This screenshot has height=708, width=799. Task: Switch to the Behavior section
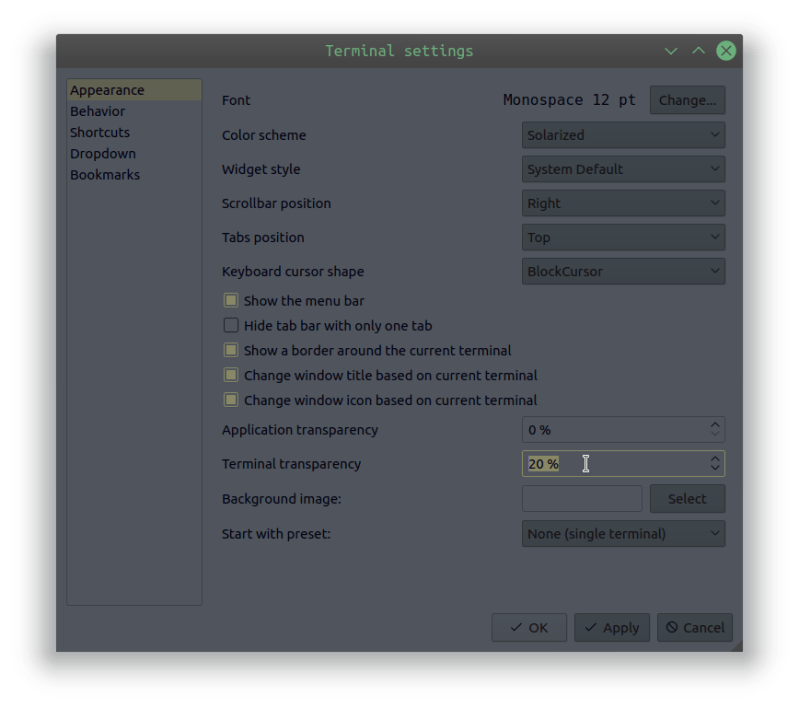click(134, 111)
